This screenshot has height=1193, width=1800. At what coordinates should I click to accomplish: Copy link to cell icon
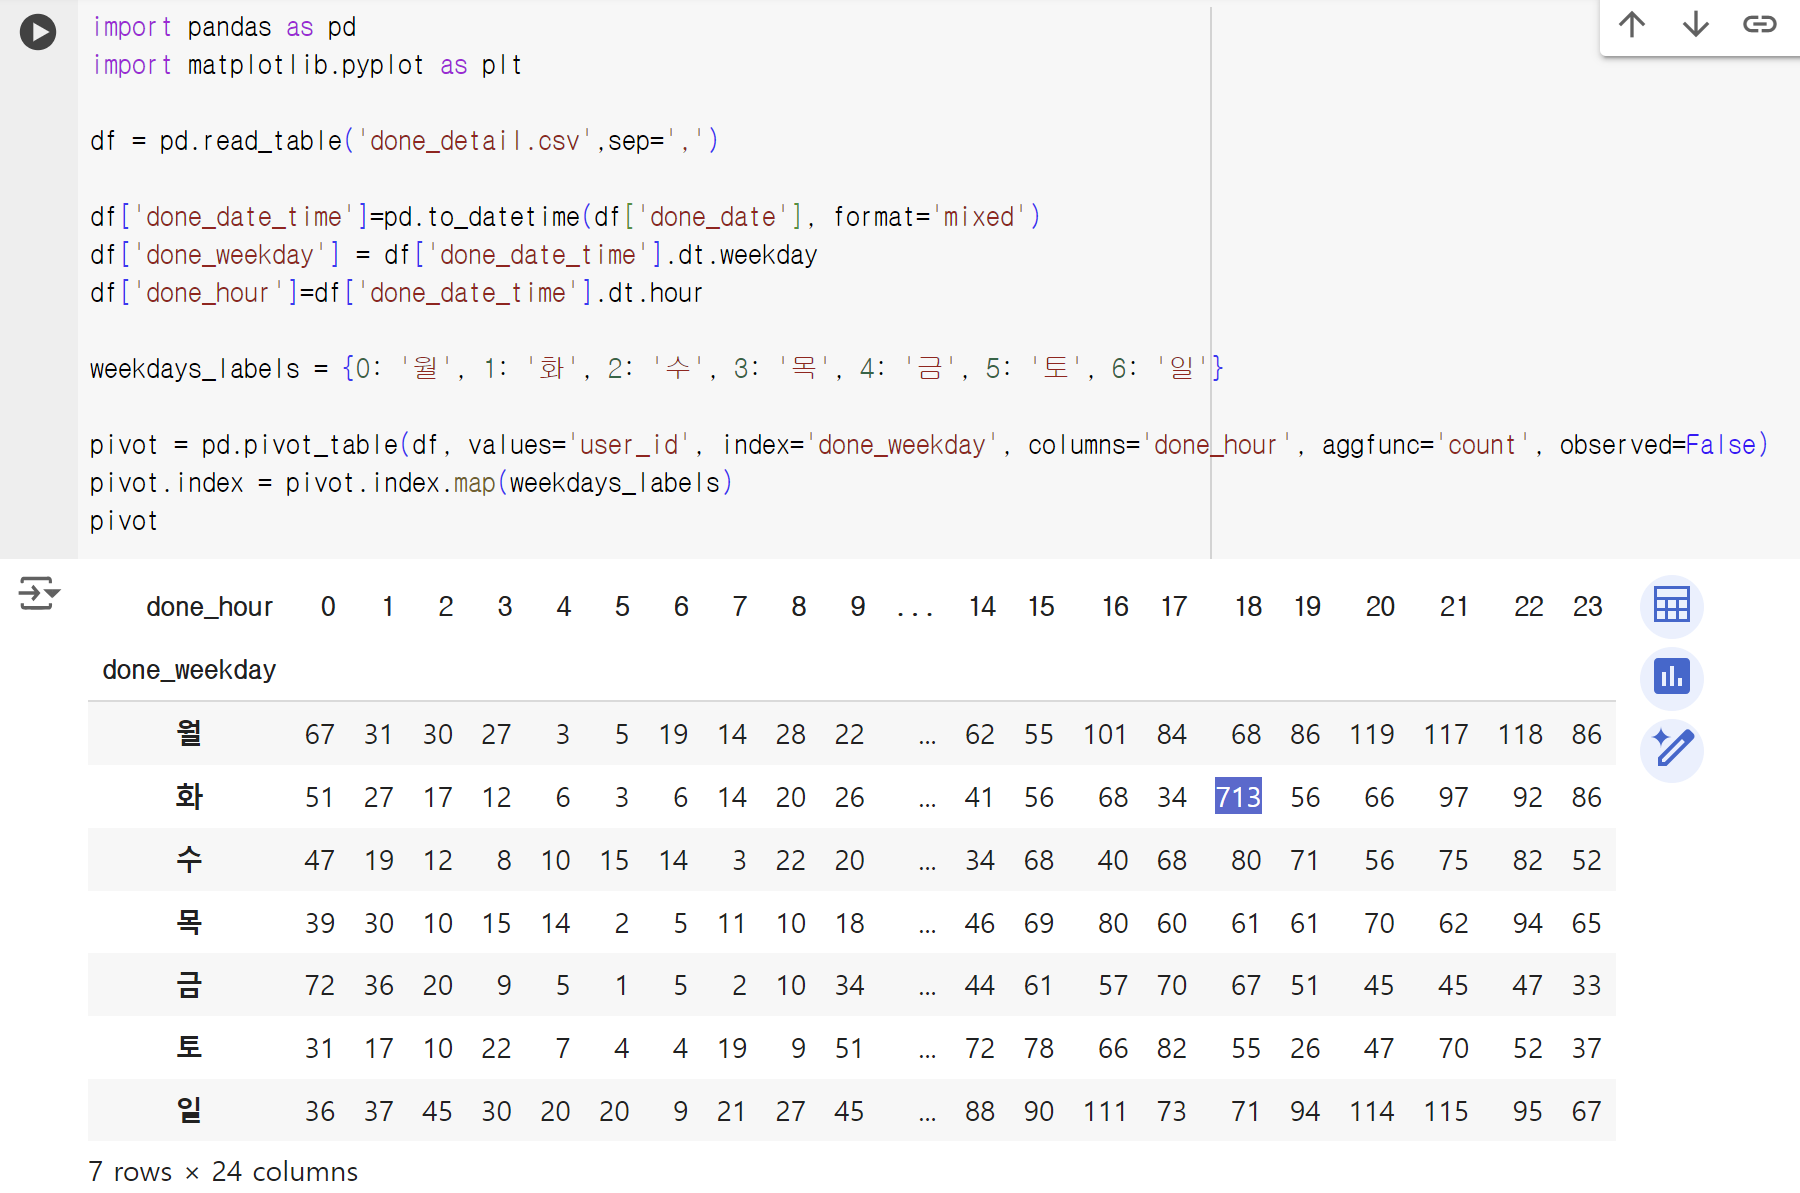1759,25
